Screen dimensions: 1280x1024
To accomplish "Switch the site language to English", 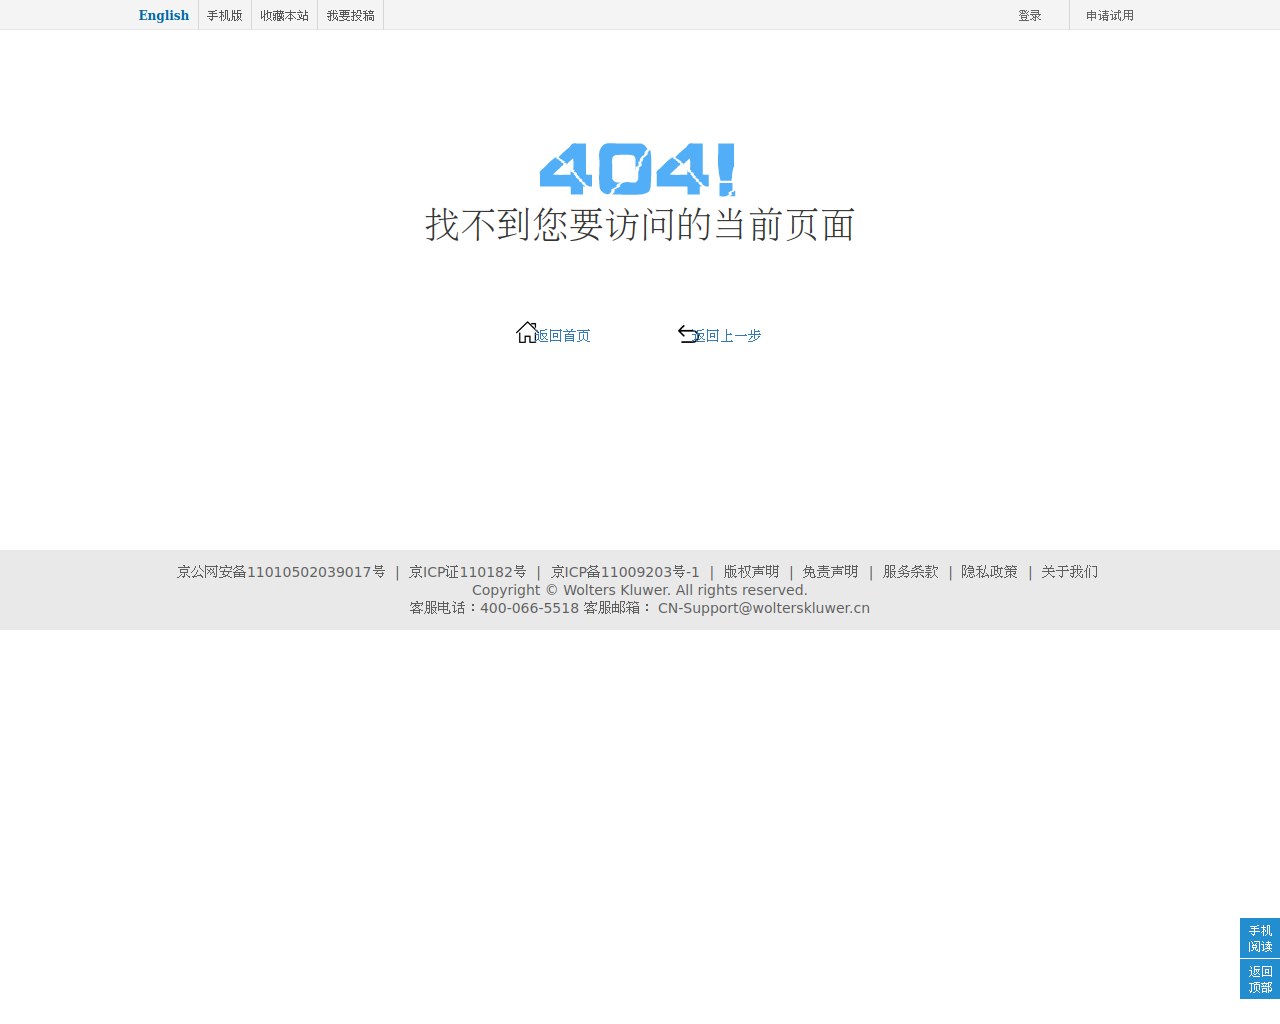I will click(164, 15).
